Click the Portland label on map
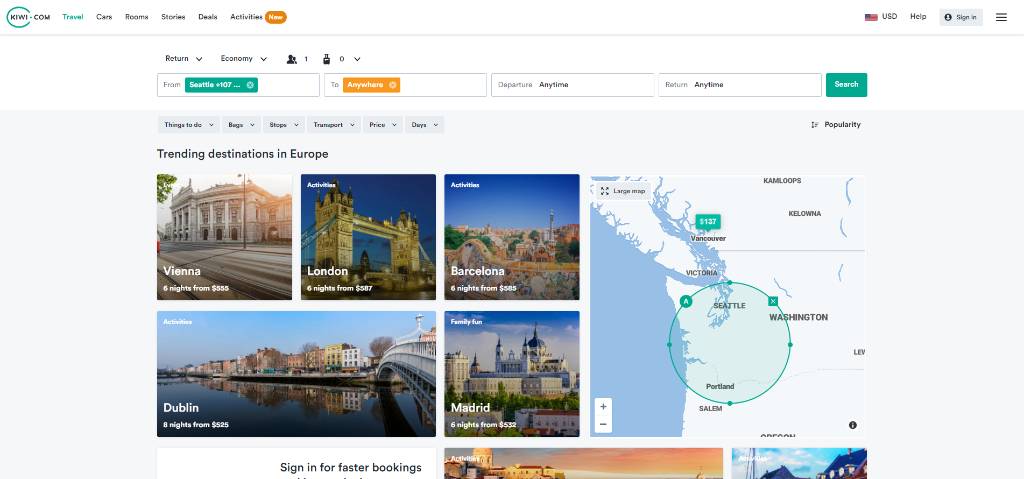 coord(720,387)
